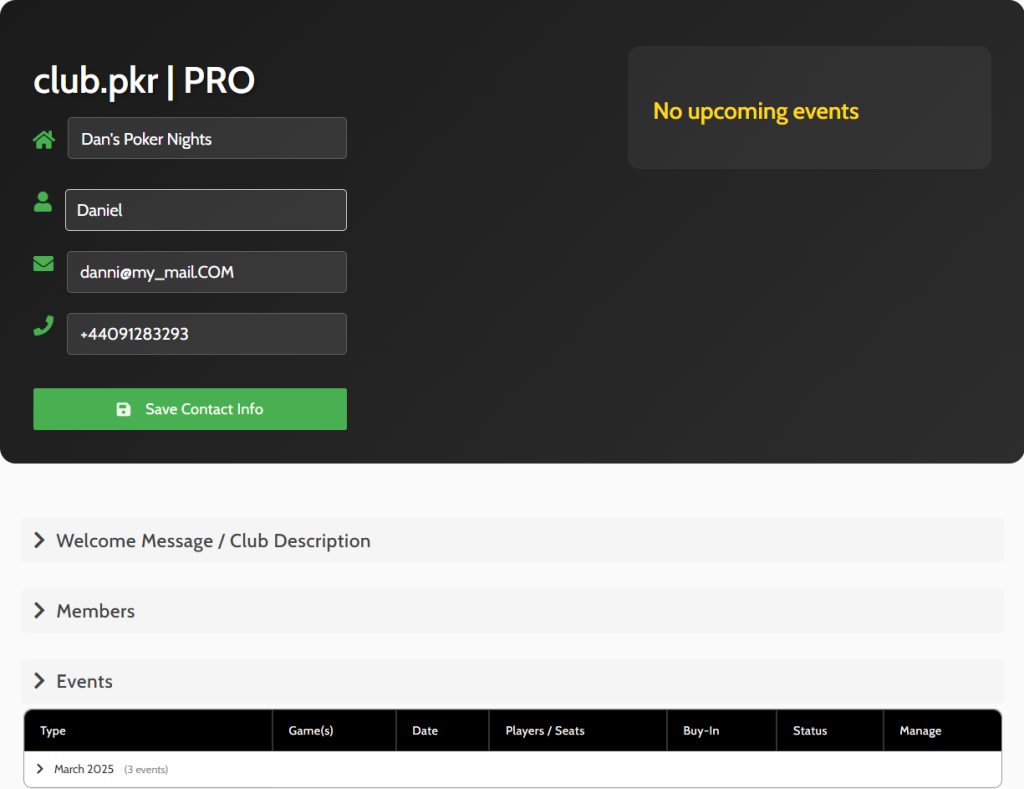The image size is (1024, 789).
Task: Click the Buy-In column header
Action: 701,731
